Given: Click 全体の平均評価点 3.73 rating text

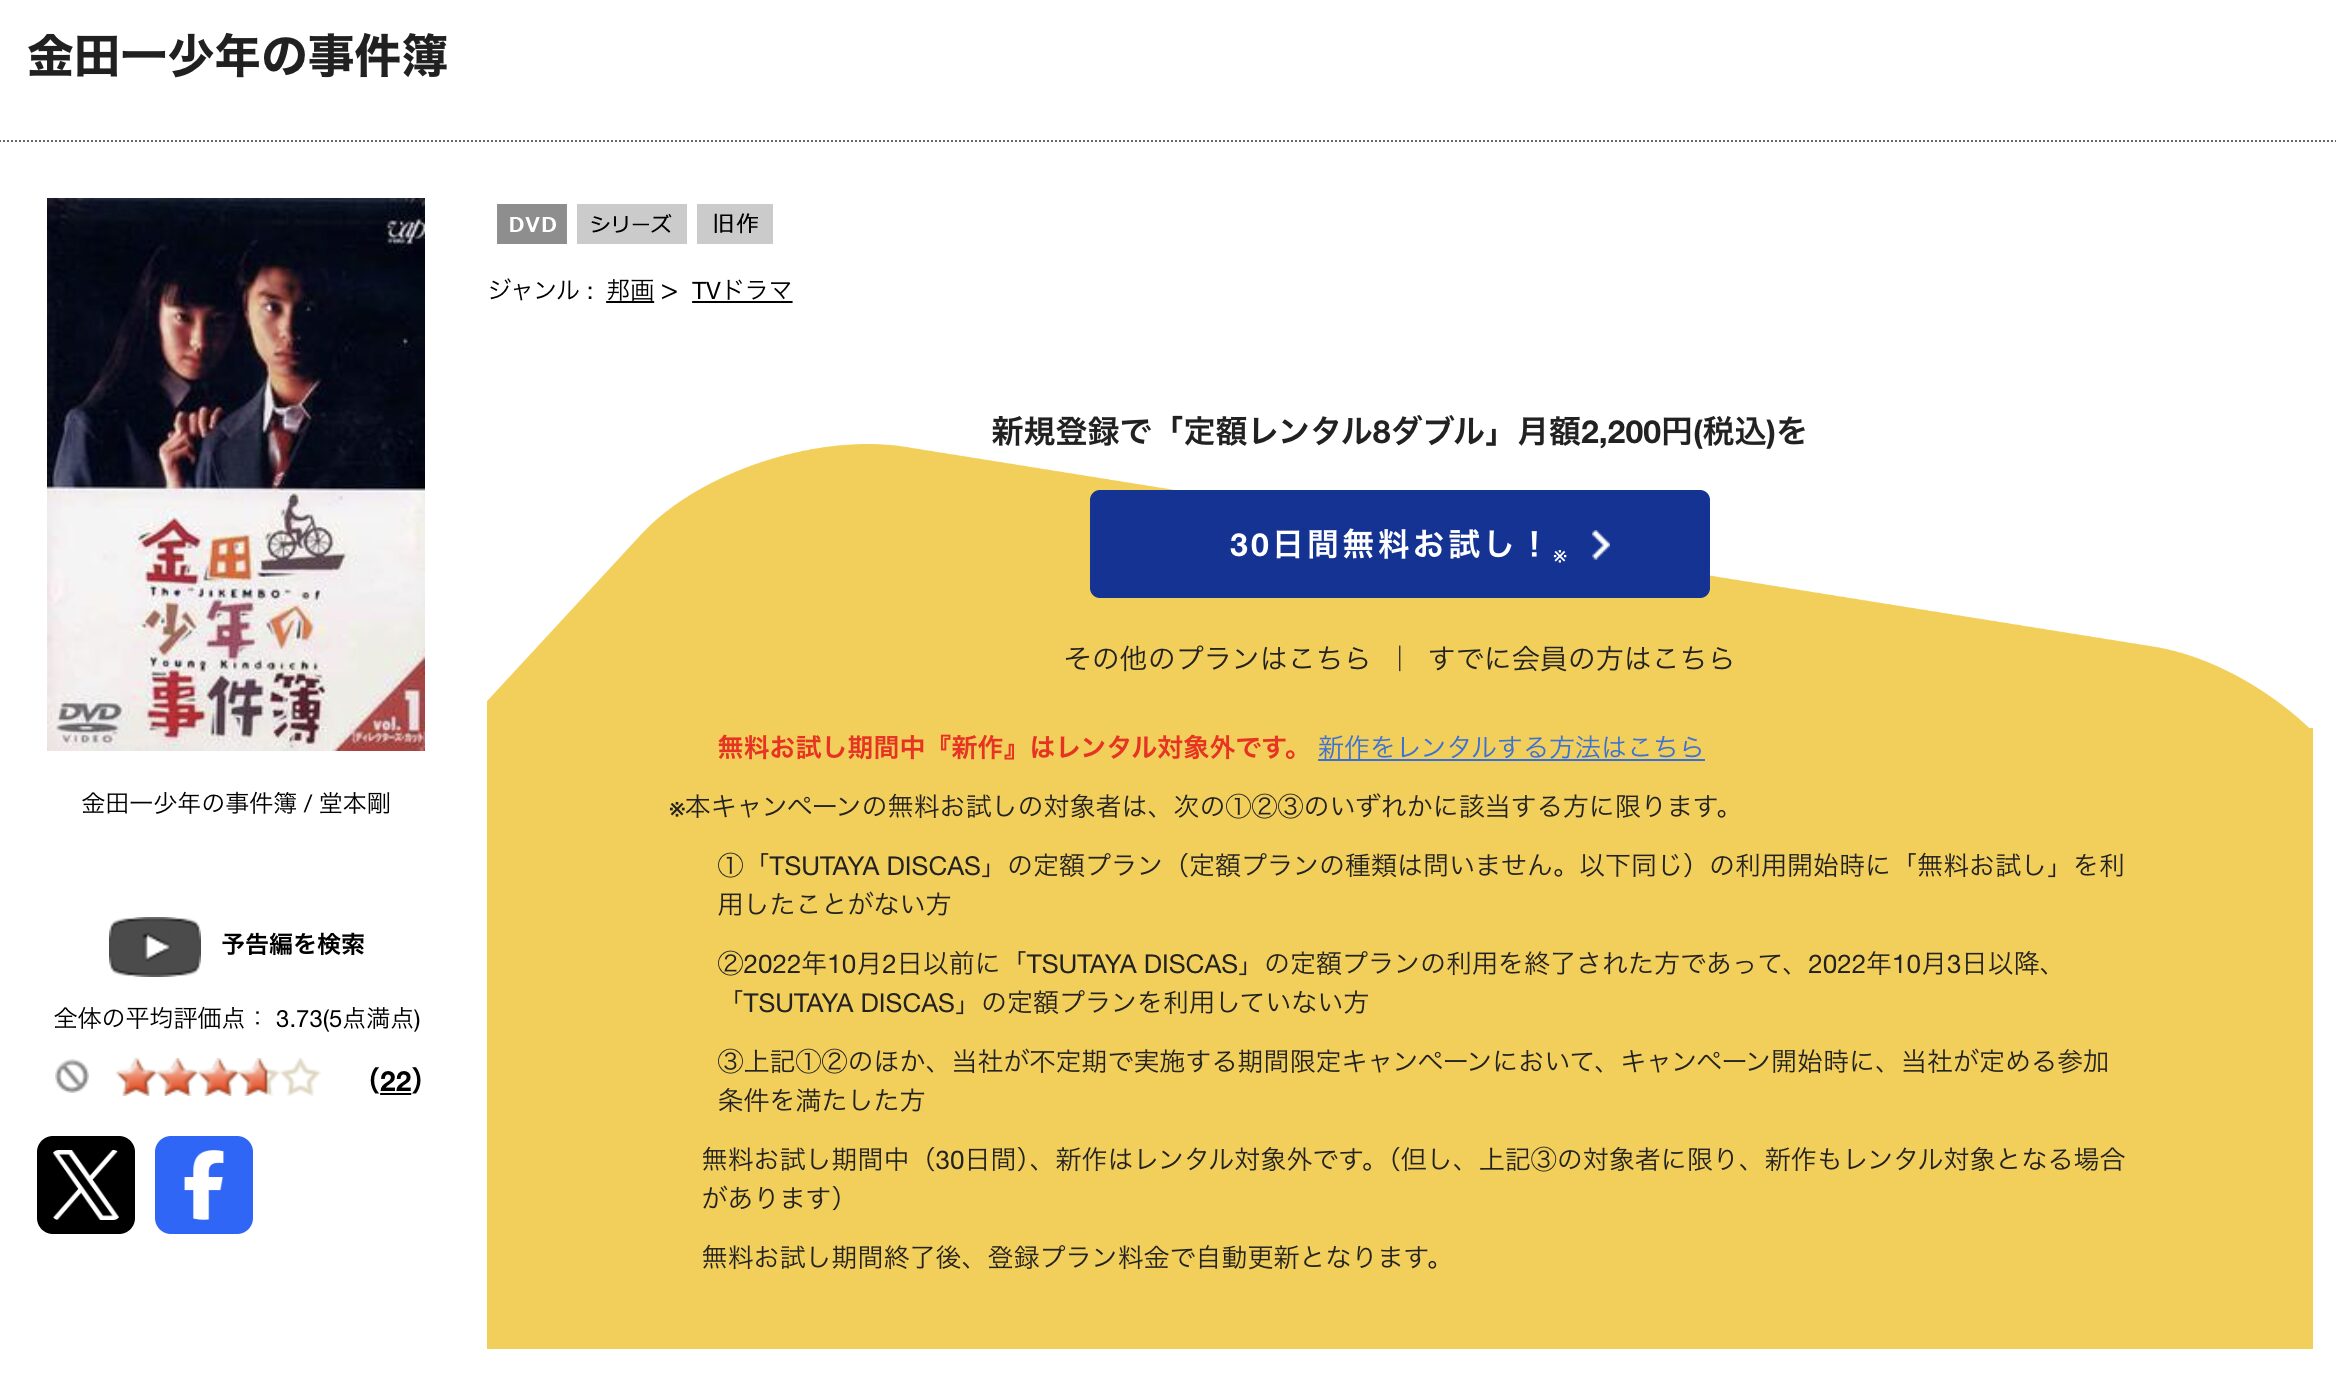Looking at the screenshot, I should [237, 1018].
